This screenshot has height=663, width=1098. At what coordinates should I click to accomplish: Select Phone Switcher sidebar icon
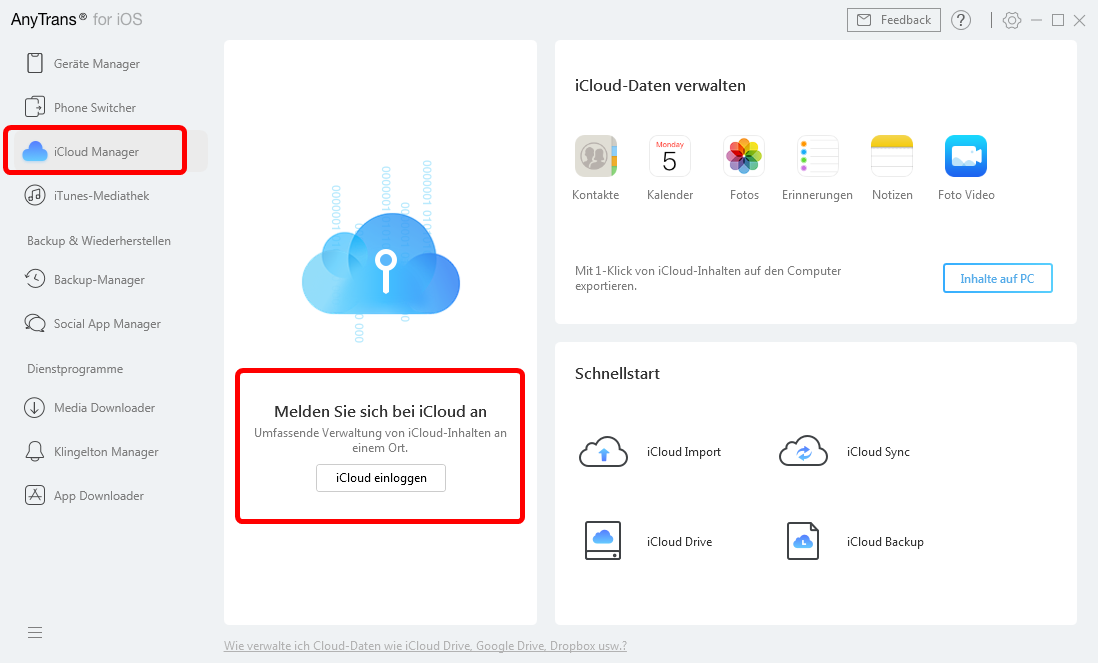pos(34,107)
